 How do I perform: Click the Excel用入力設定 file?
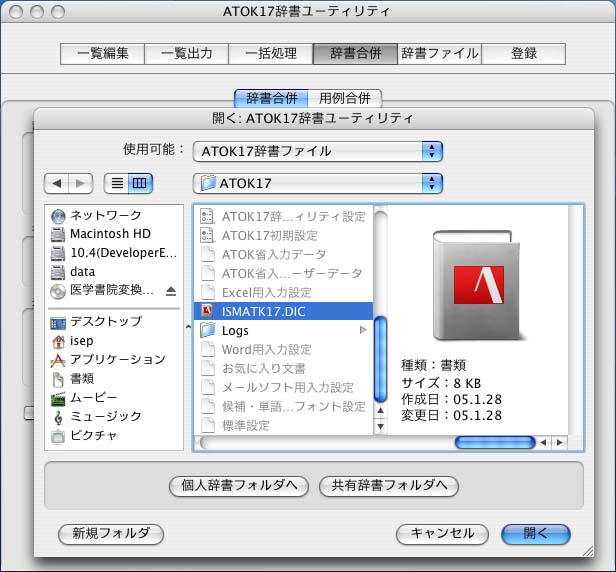point(283,292)
